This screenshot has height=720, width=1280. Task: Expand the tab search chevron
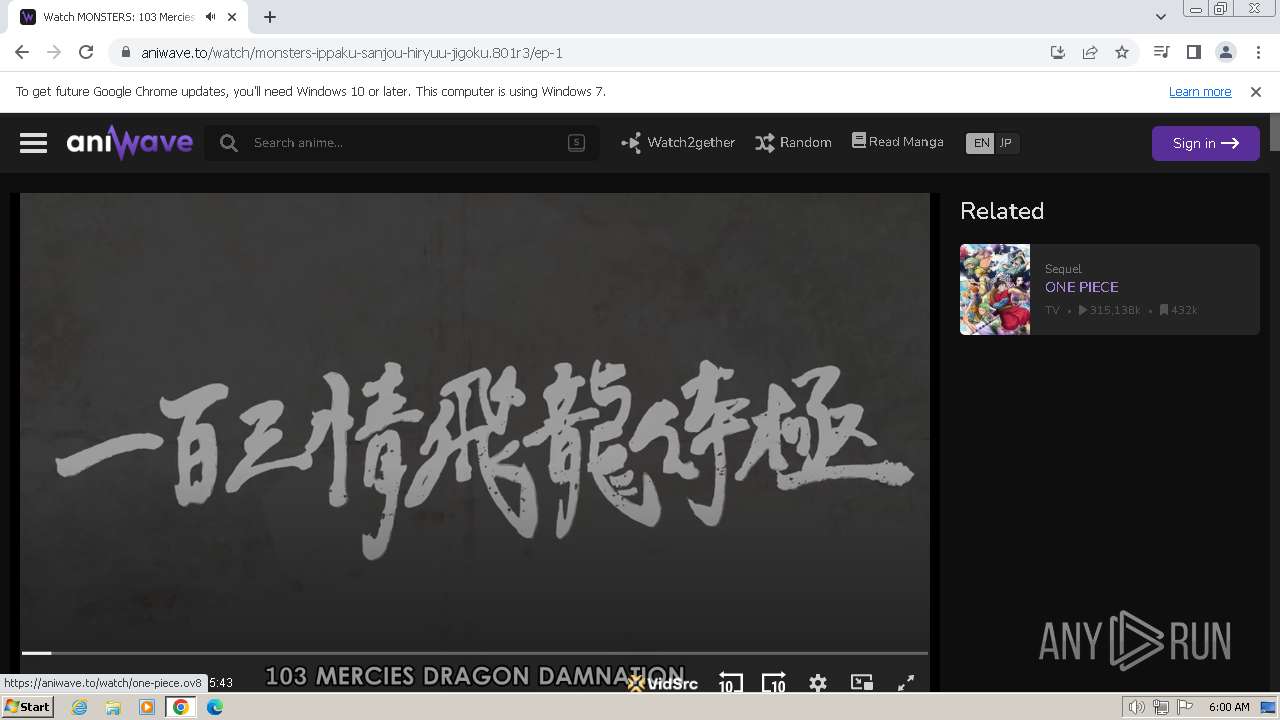click(x=1160, y=17)
